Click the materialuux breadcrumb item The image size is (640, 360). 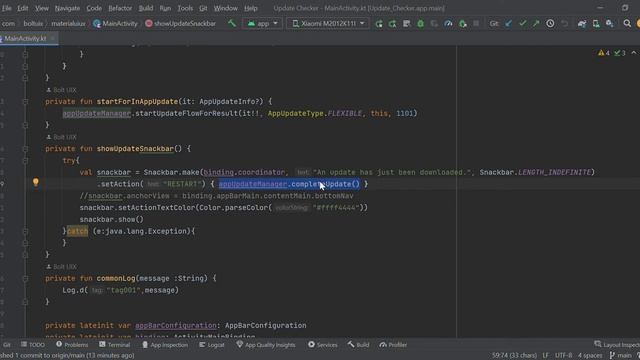click(x=68, y=24)
